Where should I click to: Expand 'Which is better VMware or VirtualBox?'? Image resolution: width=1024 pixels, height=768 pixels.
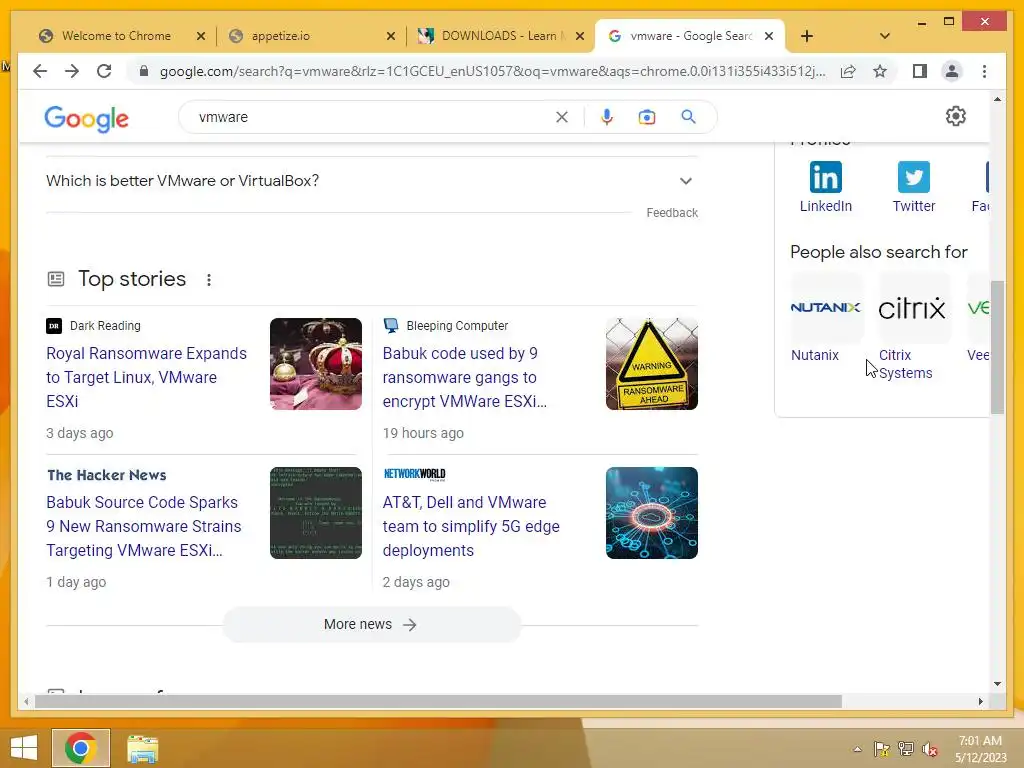[x=372, y=181]
